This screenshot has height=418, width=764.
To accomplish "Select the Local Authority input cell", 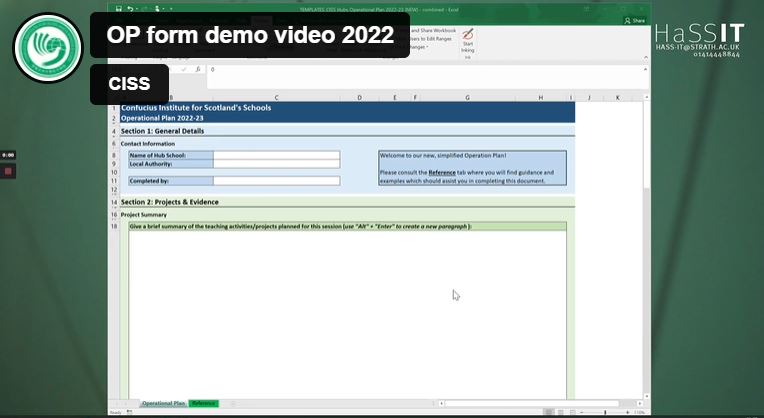I will pos(276,164).
